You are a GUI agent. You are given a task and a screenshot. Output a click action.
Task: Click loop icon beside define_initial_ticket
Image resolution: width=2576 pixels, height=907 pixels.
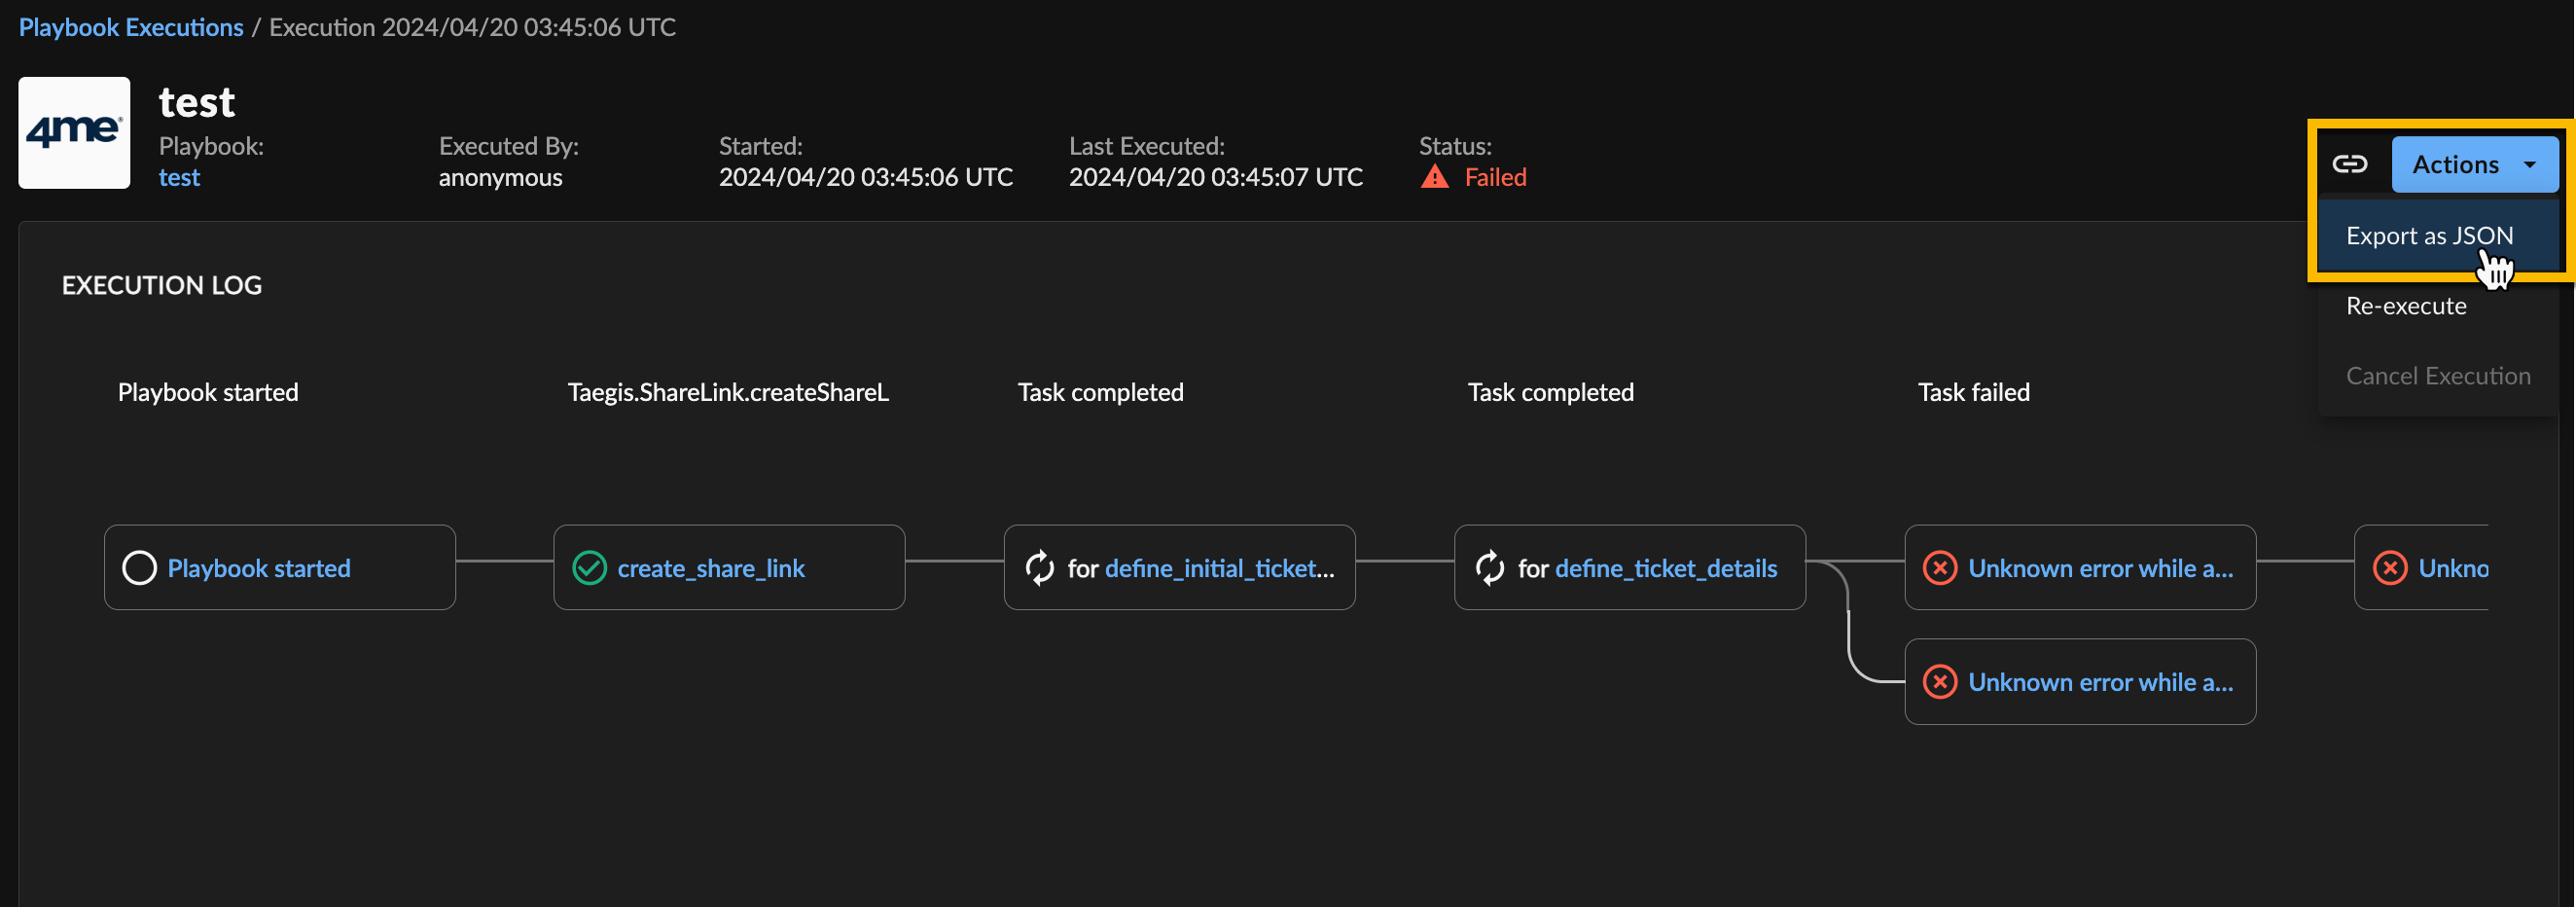[x=1040, y=568]
